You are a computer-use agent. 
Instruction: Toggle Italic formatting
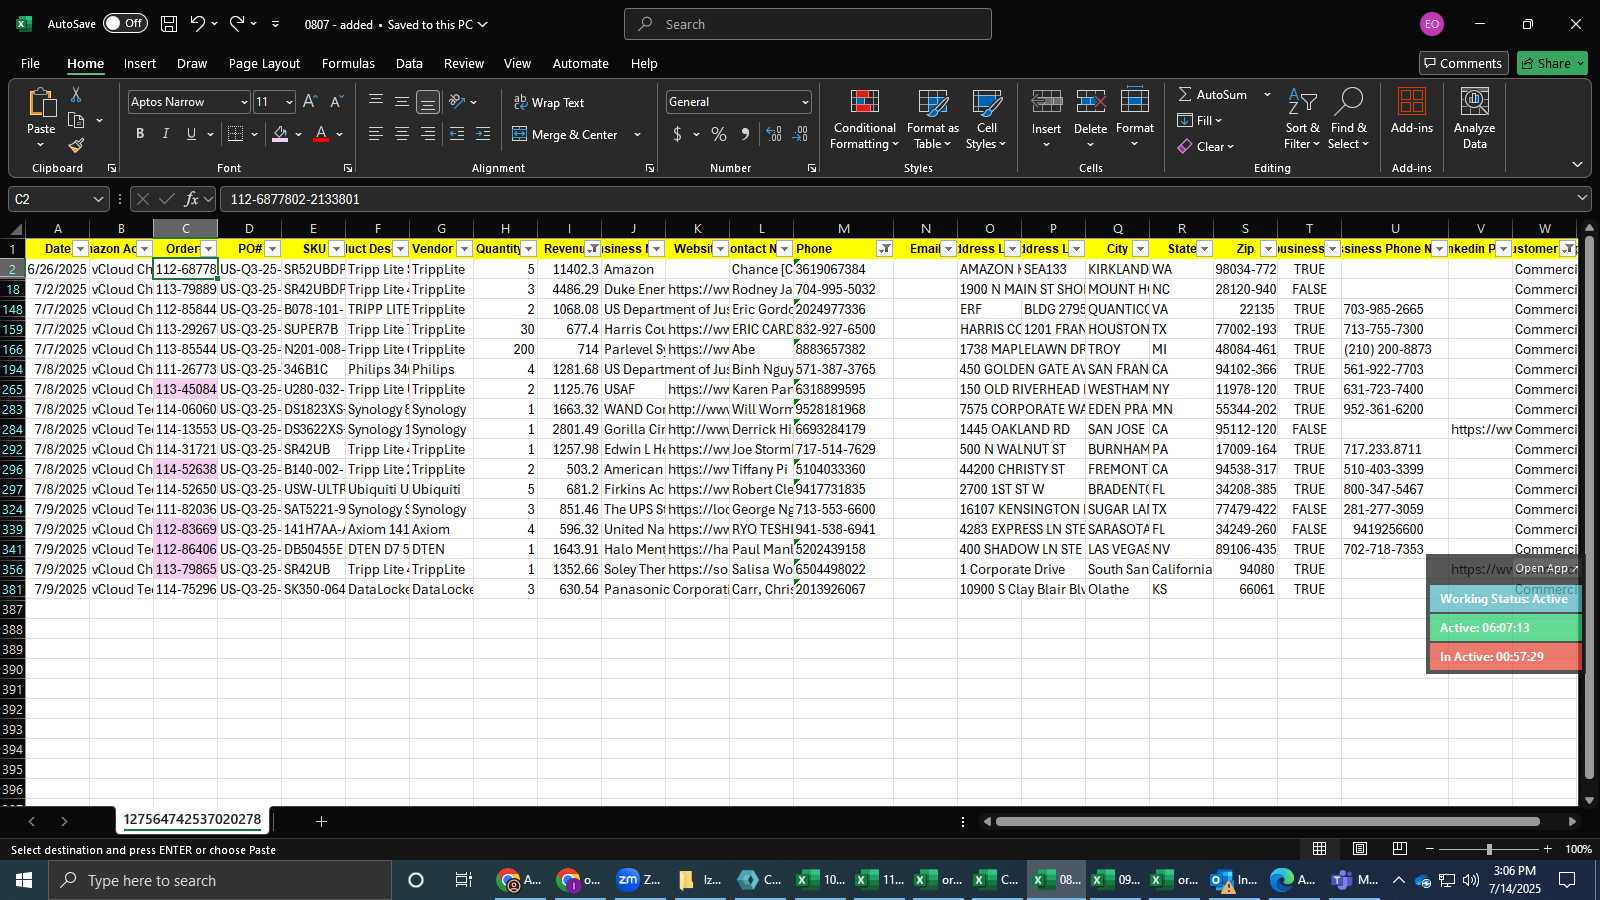(166, 134)
